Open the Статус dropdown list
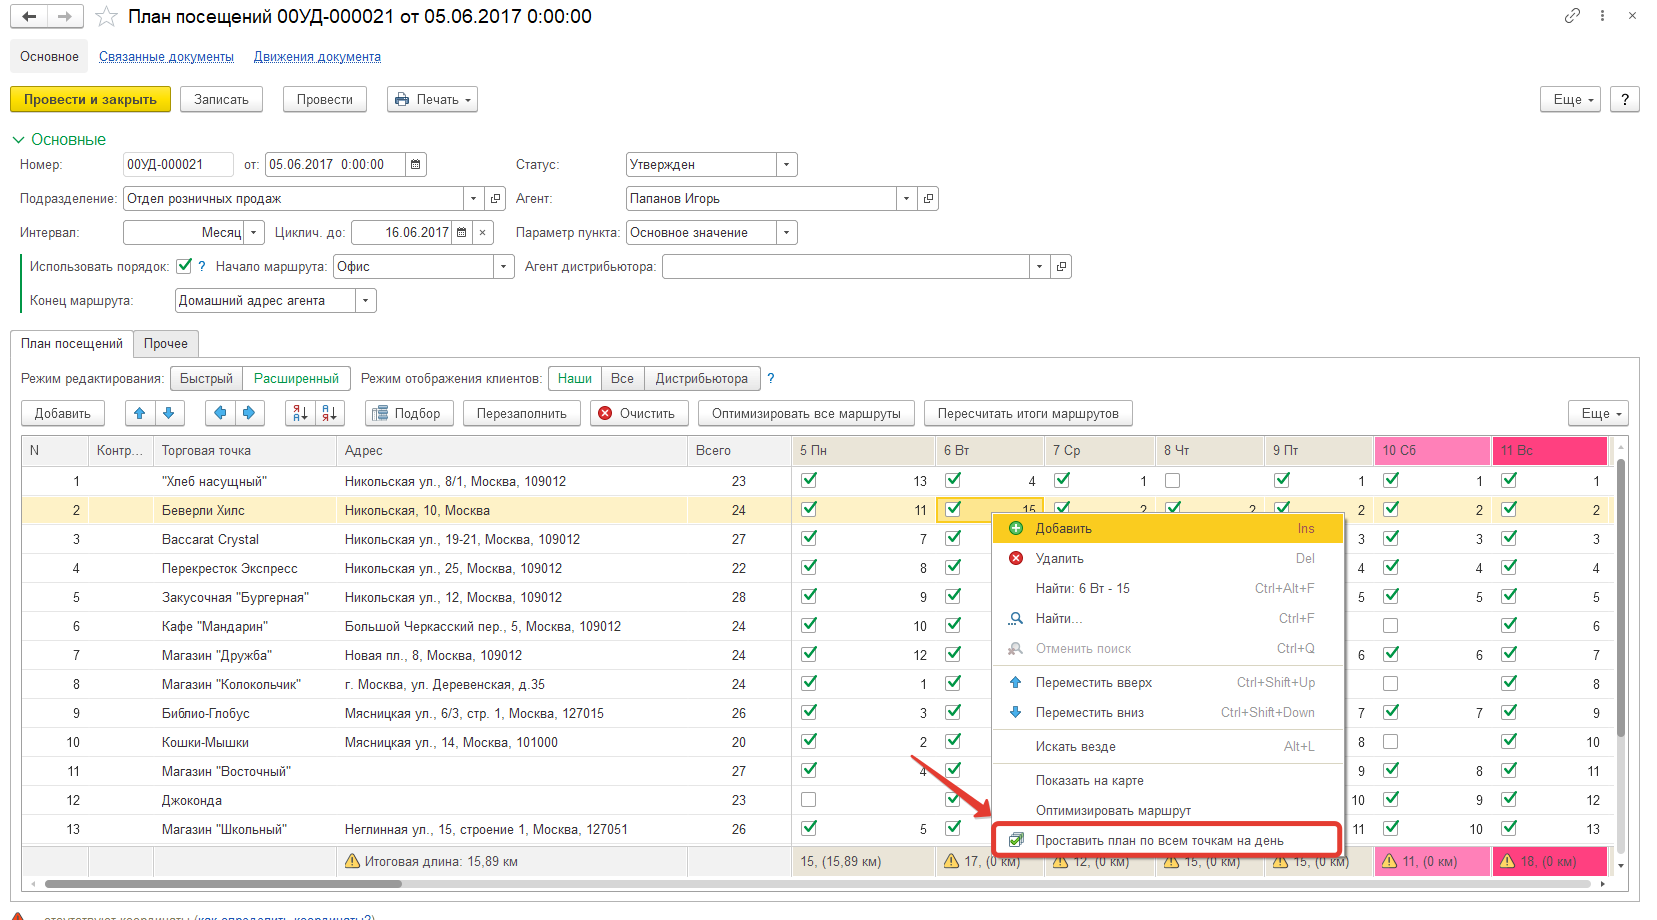The width and height of the screenshot is (1657, 920). click(x=786, y=165)
